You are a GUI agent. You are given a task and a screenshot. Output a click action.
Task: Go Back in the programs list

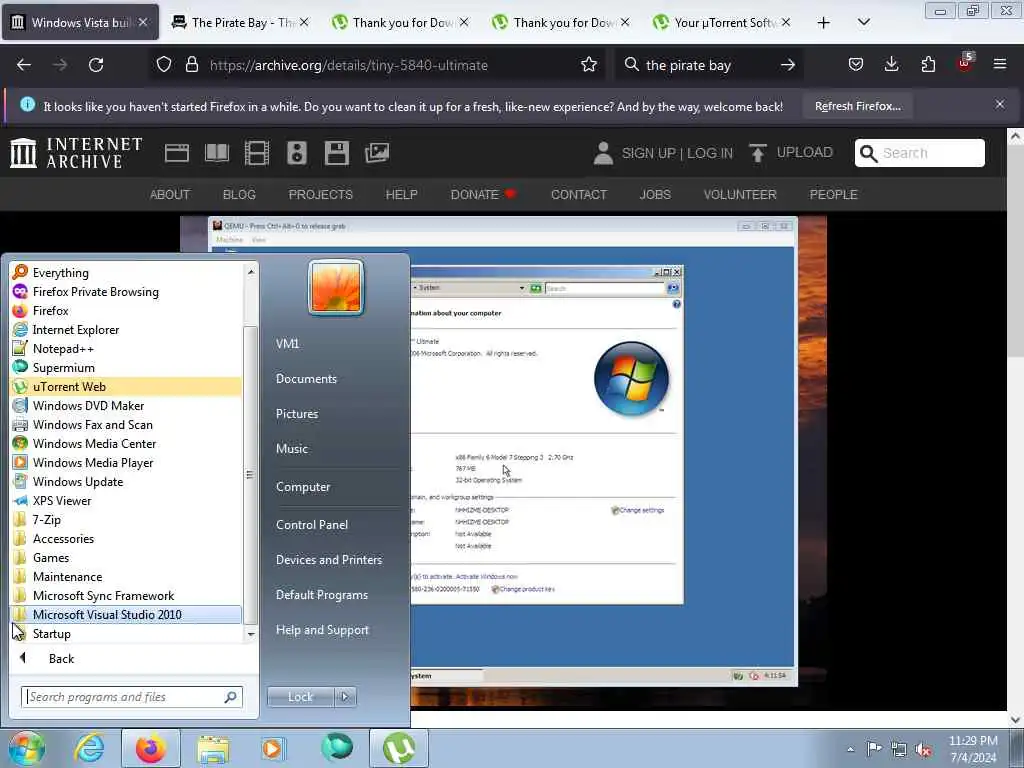(61, 658)
